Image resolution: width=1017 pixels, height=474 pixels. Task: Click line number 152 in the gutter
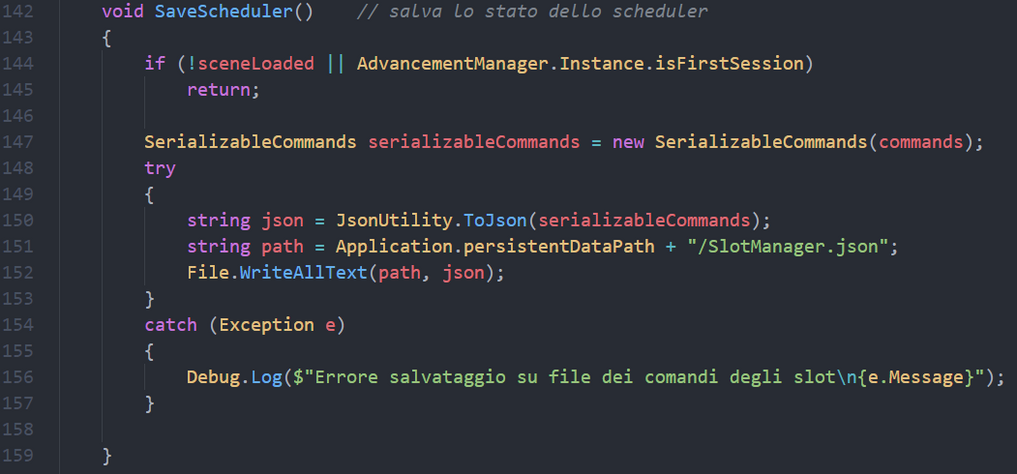point(18,272)
